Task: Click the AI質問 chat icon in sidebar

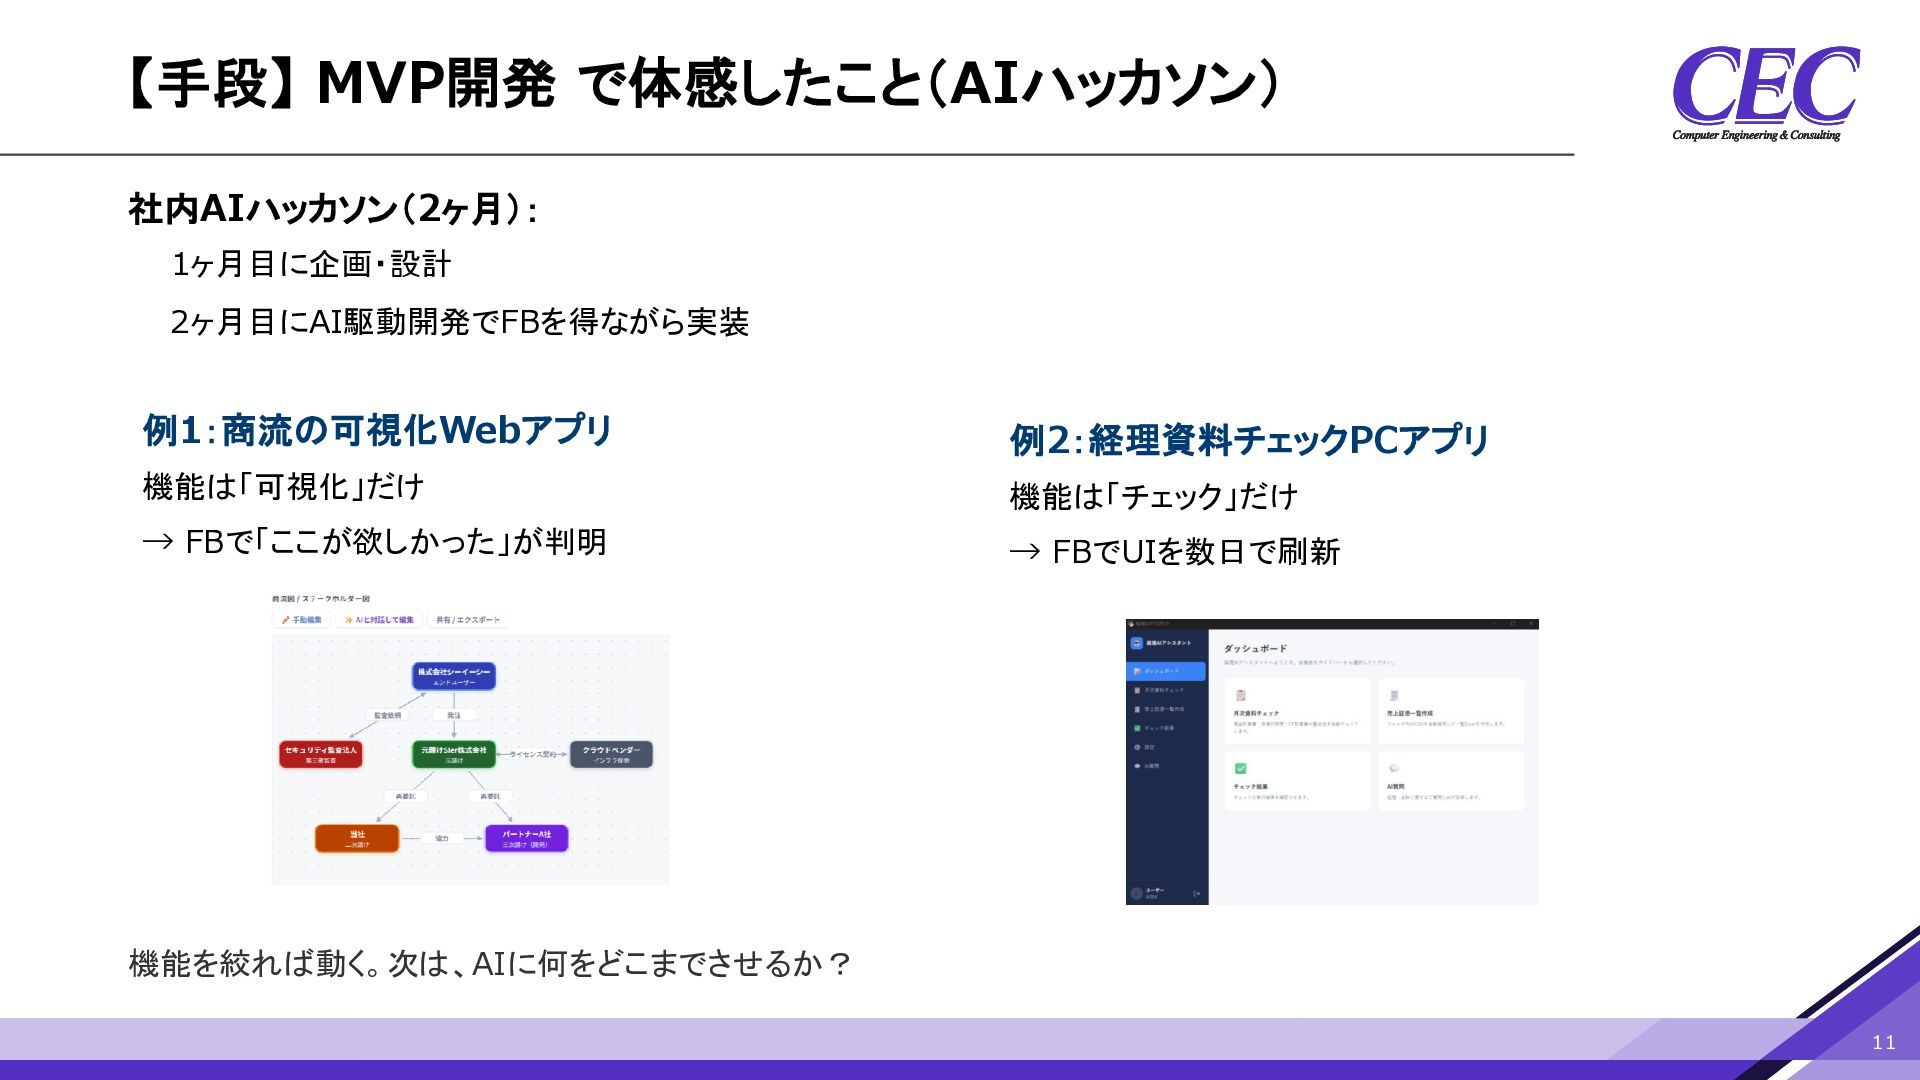Action: tap(1138, 766)
